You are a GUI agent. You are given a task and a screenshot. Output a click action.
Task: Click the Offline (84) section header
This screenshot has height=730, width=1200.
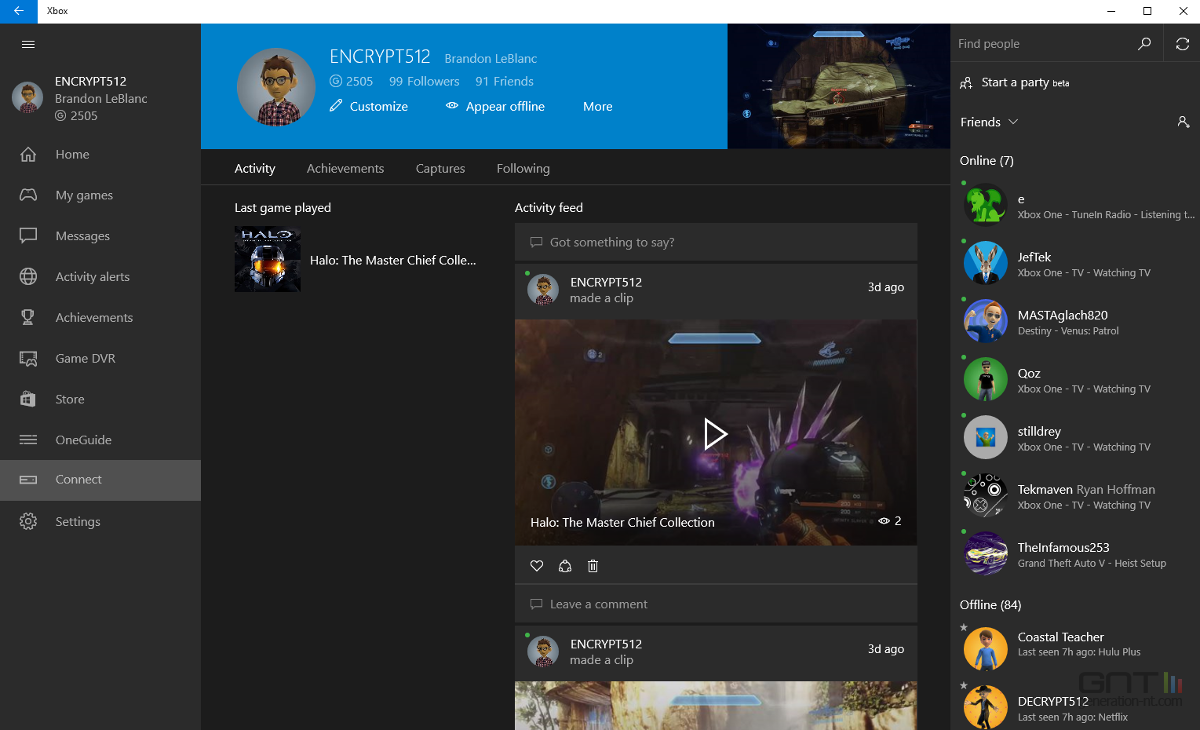point(990,605)
